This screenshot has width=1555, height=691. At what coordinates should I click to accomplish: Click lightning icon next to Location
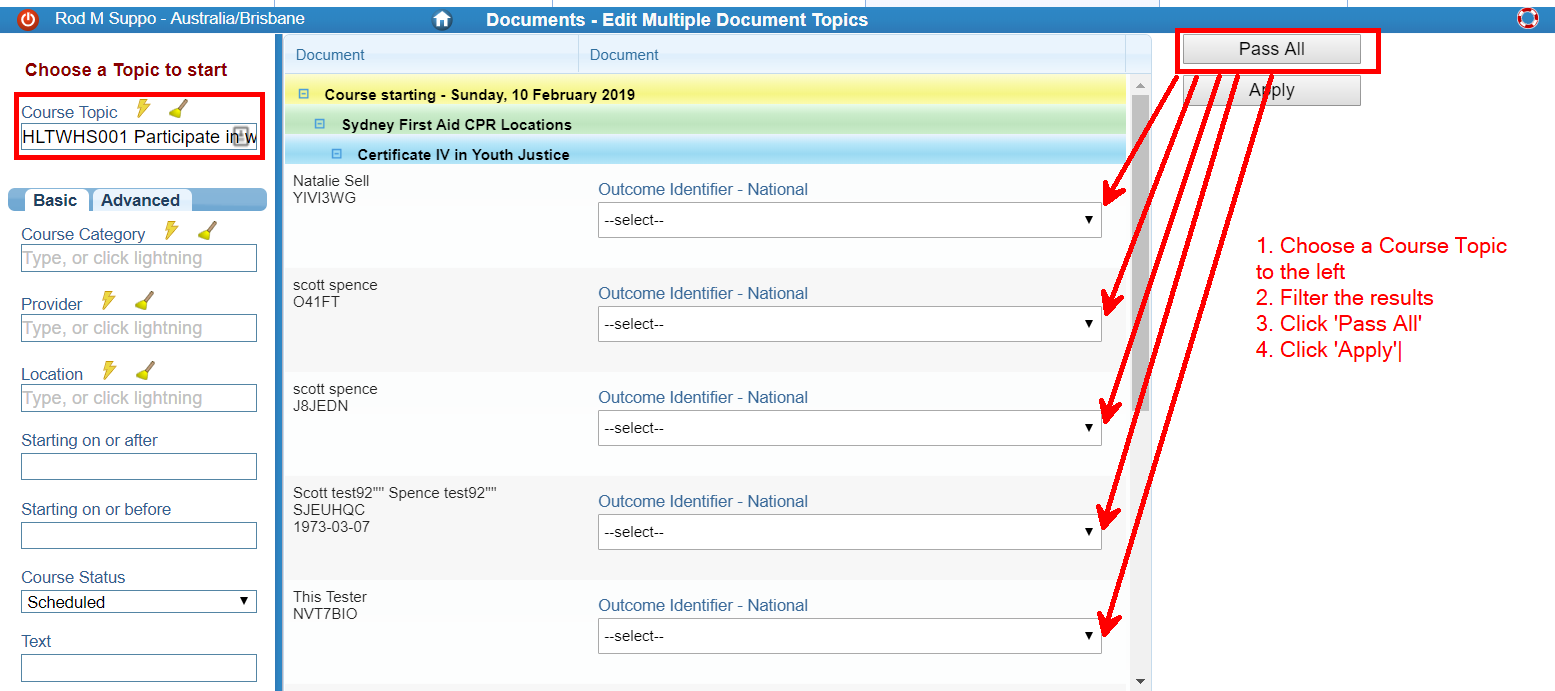(x=110, y=371)
